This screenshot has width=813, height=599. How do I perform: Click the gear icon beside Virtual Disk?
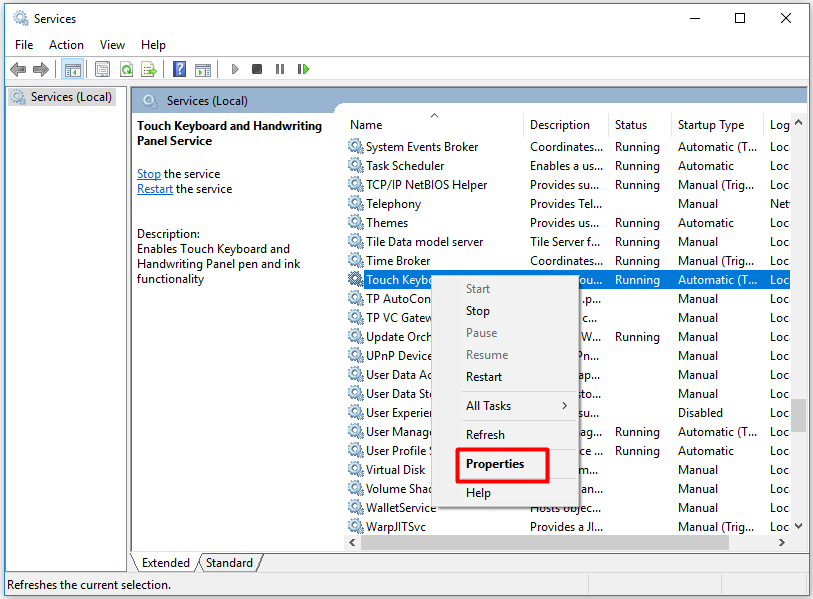356,469
